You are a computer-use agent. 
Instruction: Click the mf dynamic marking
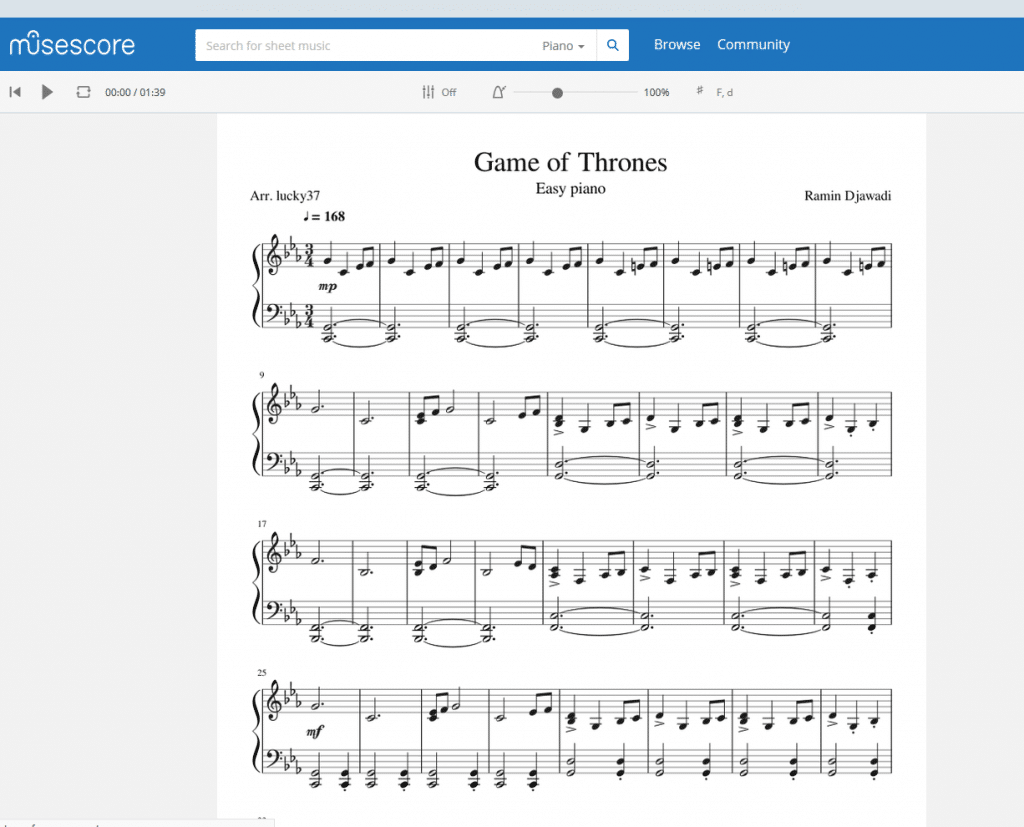click(x=315, y=732)
